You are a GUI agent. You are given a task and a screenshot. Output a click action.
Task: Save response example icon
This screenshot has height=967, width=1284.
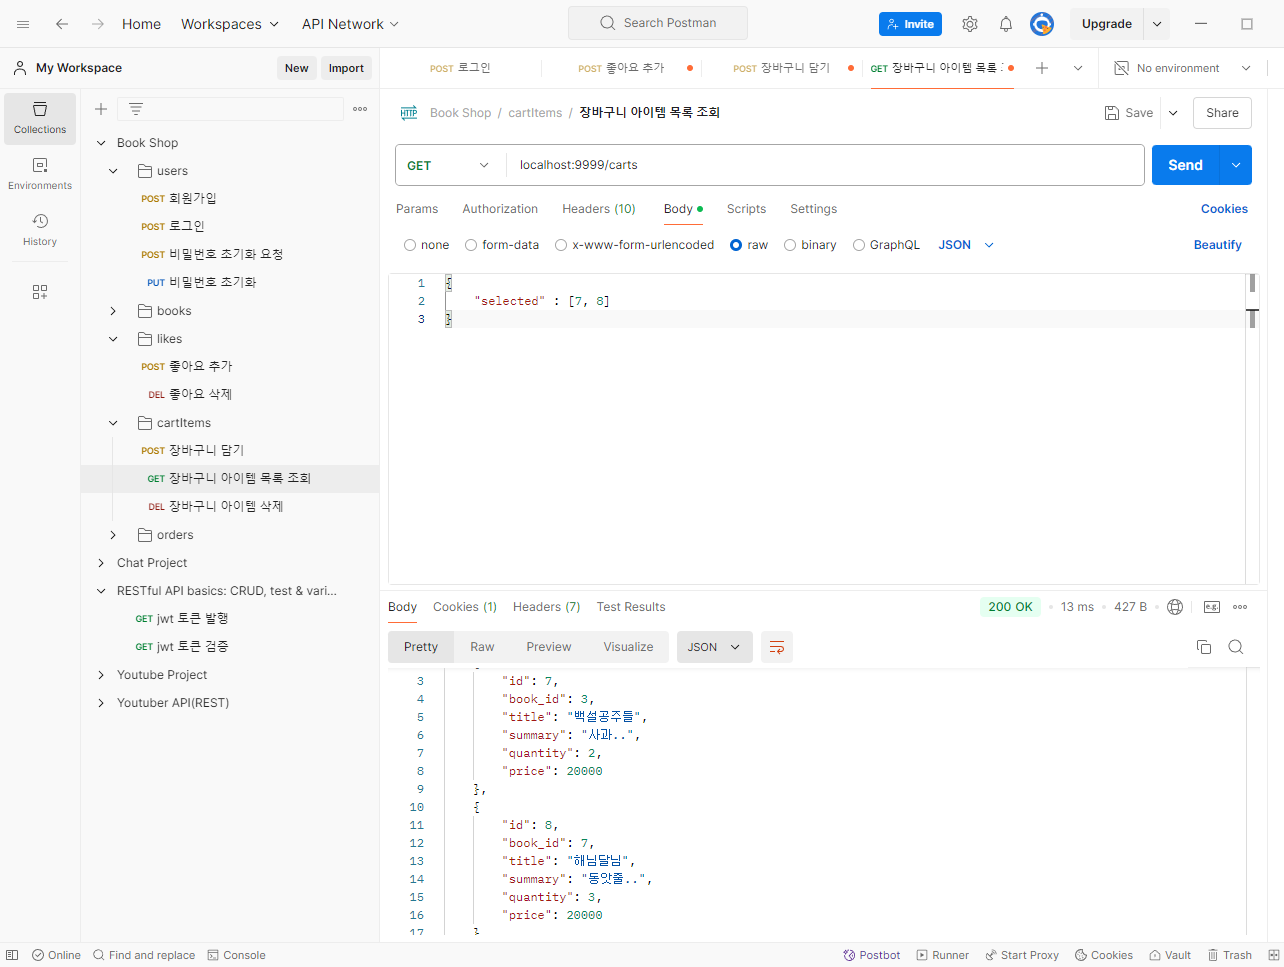[1212, 607]
